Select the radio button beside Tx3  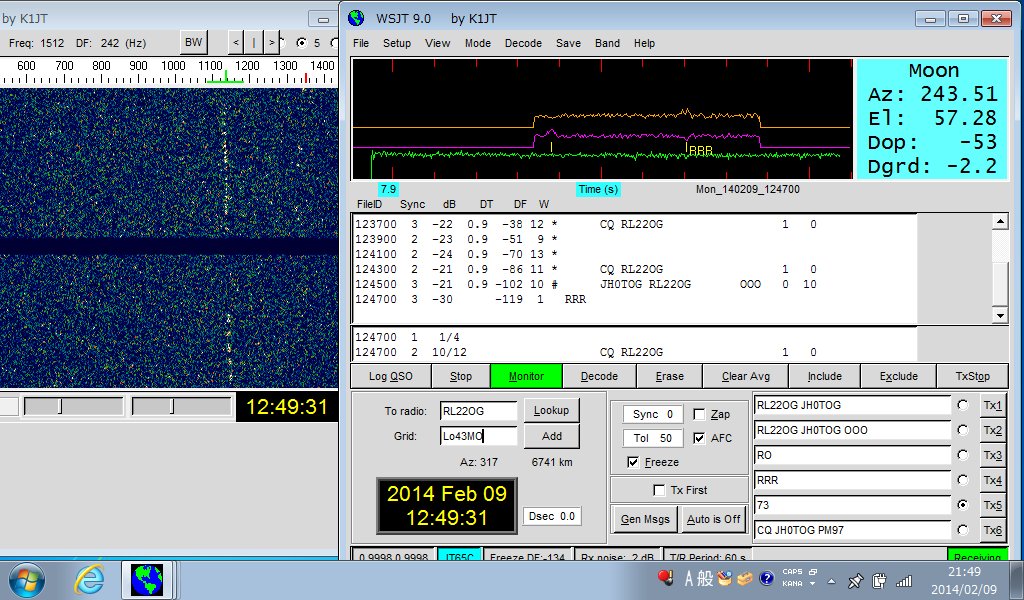tap(963, 455)
